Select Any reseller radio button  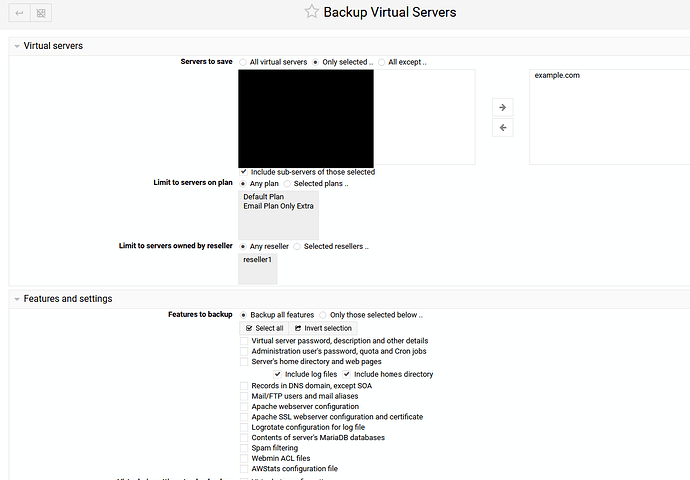click(243, 247)
